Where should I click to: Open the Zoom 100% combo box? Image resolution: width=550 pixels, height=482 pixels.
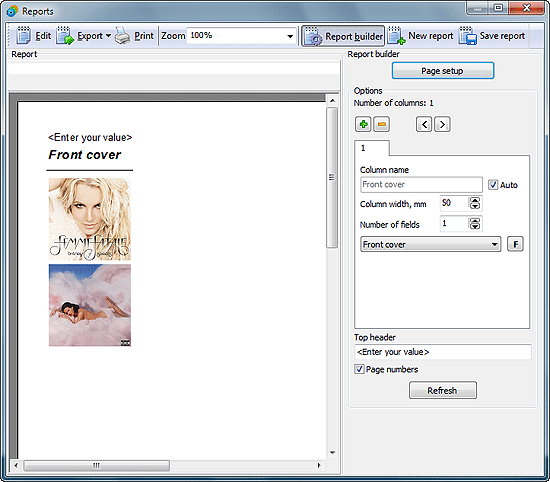coord(241,36)
